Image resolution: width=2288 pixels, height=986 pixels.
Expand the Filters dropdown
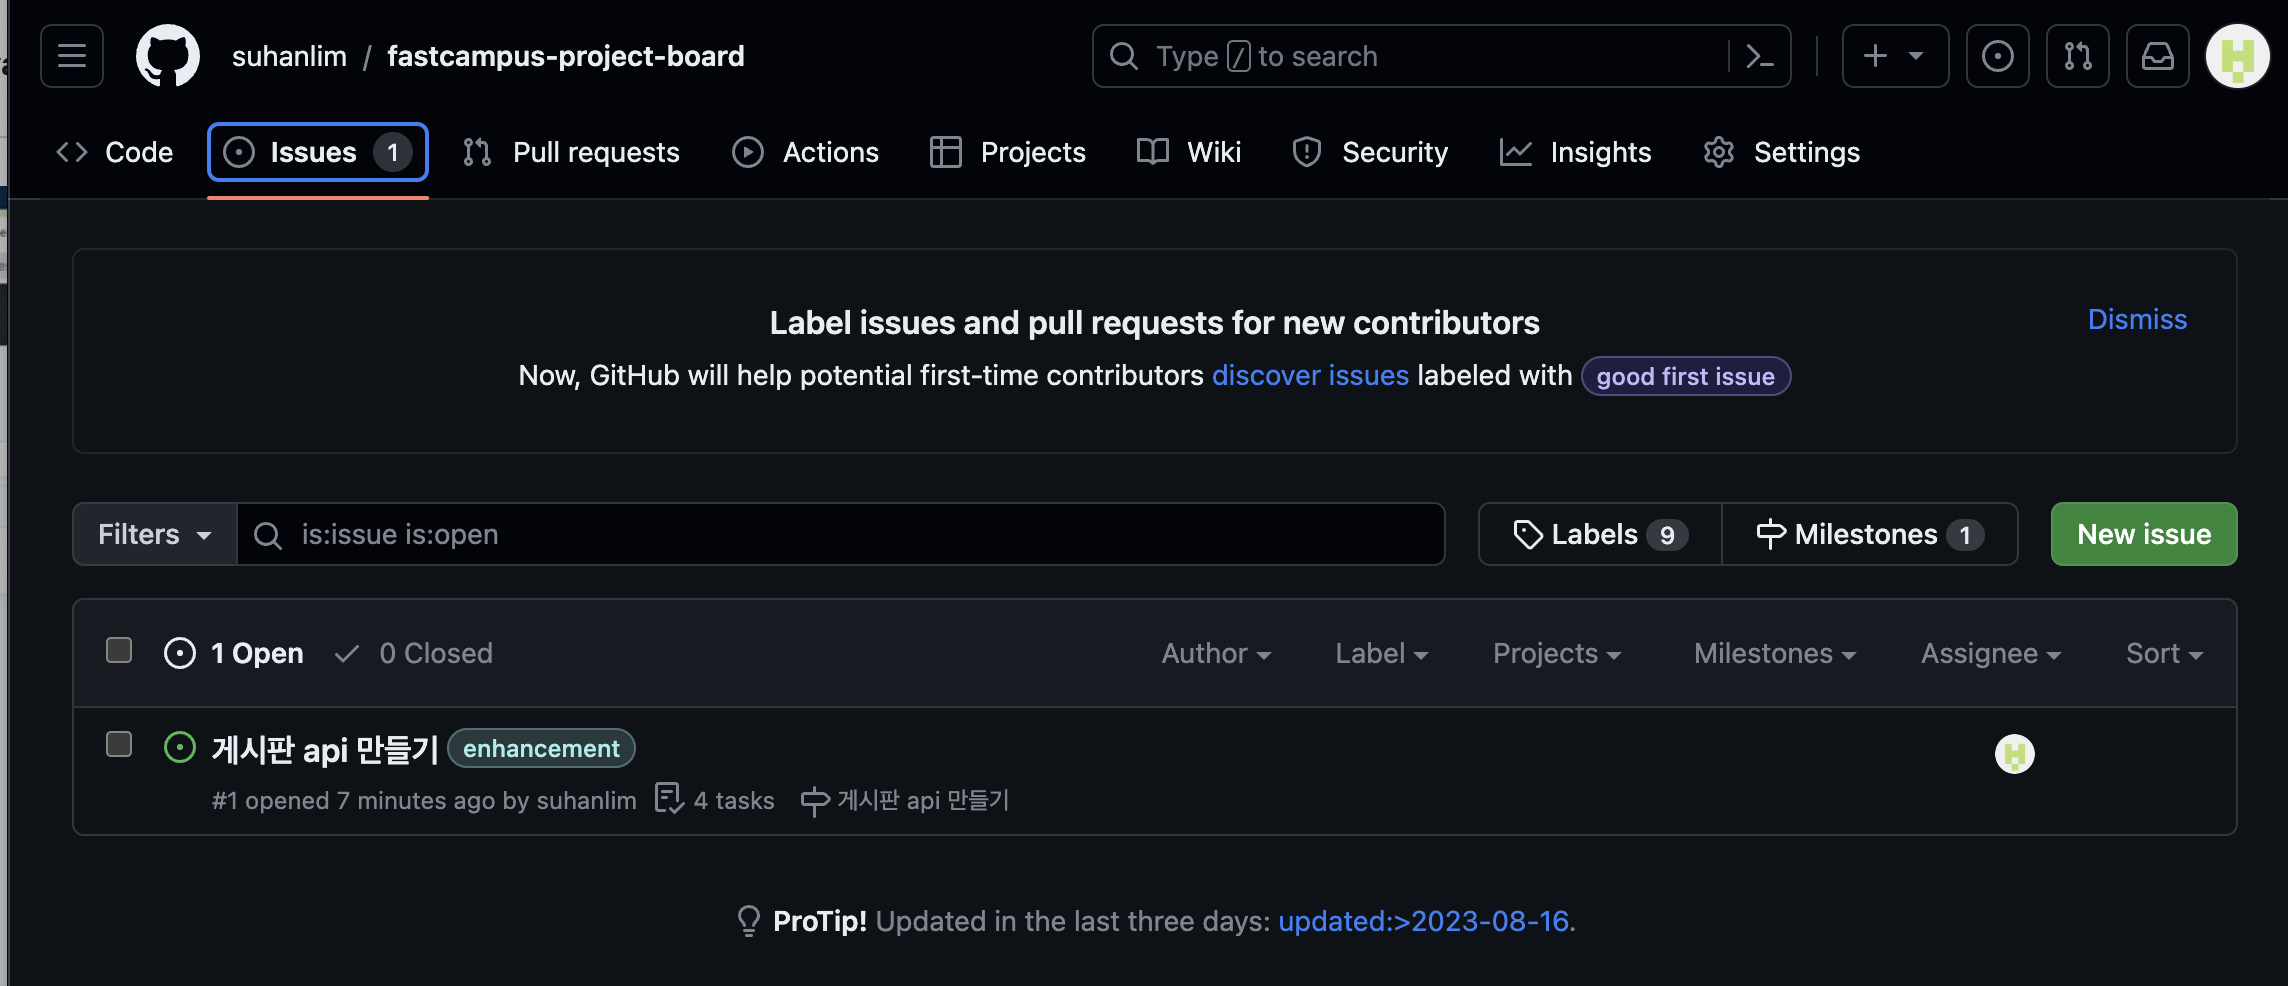155,534
